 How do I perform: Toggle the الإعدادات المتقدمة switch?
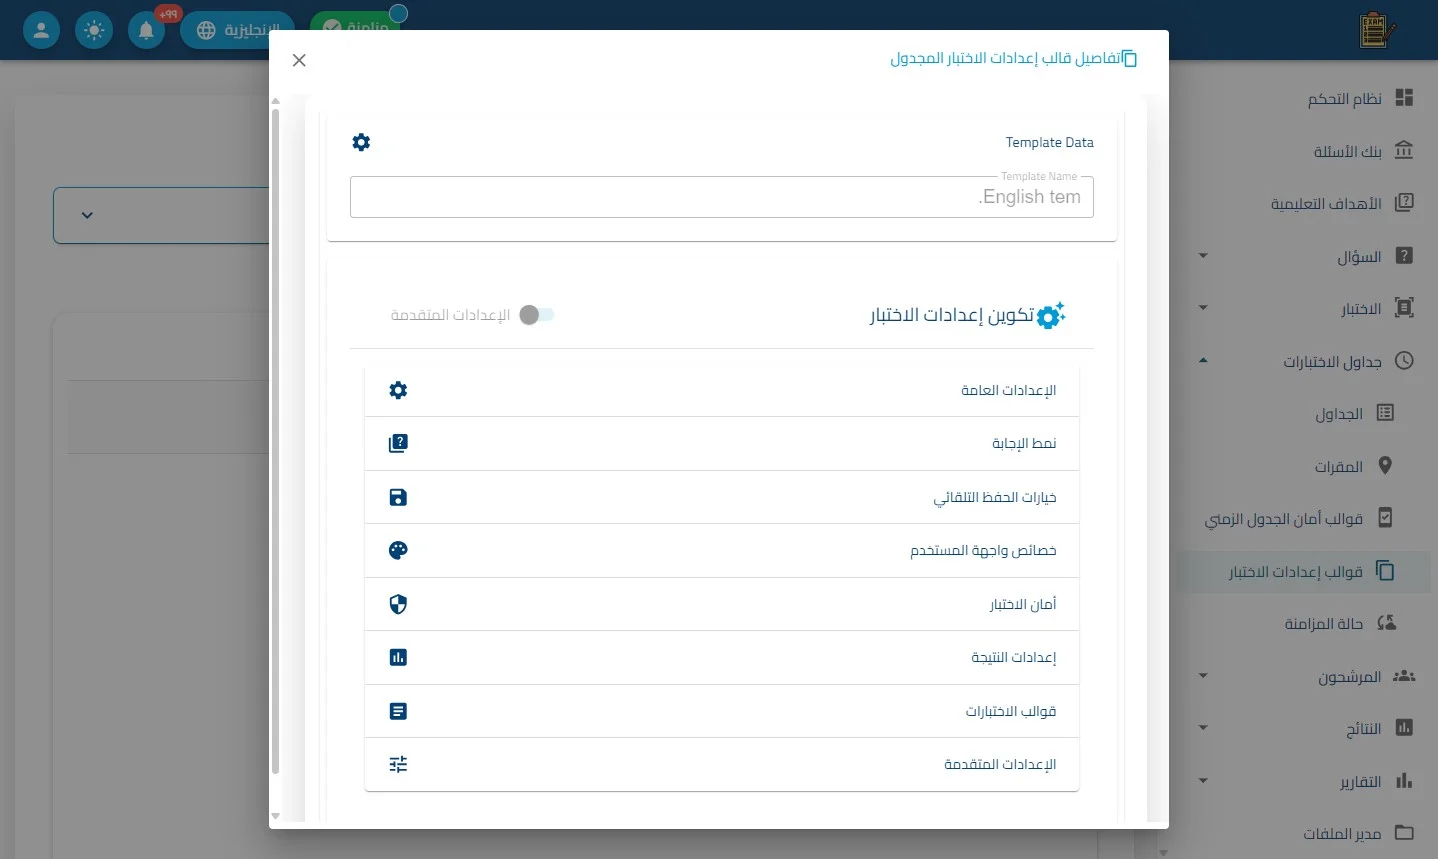537,315
